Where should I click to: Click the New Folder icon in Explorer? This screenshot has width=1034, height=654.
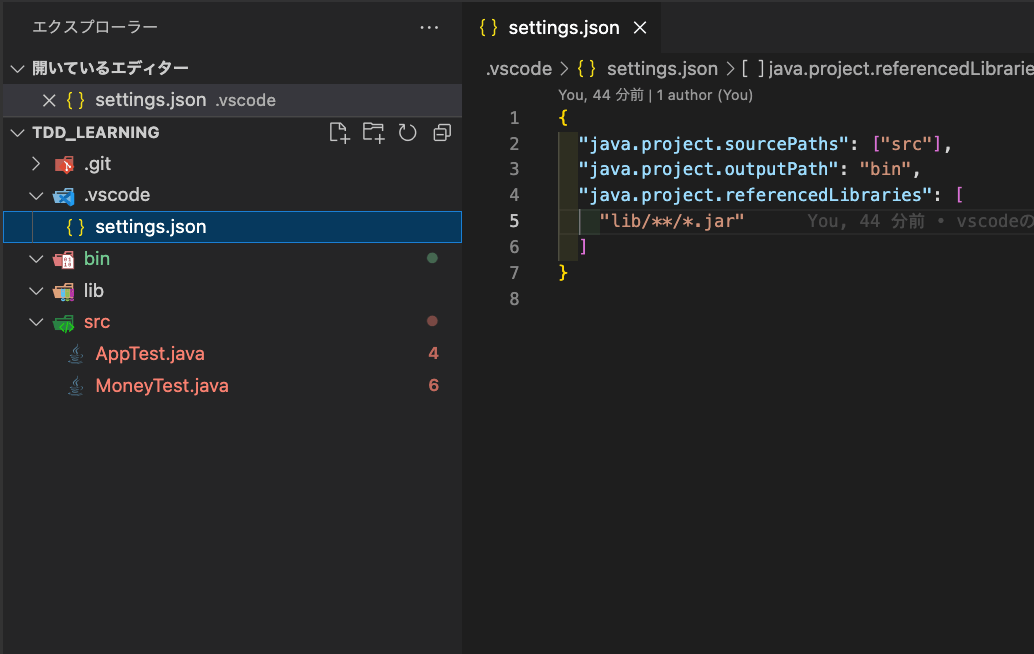point(373,131)
